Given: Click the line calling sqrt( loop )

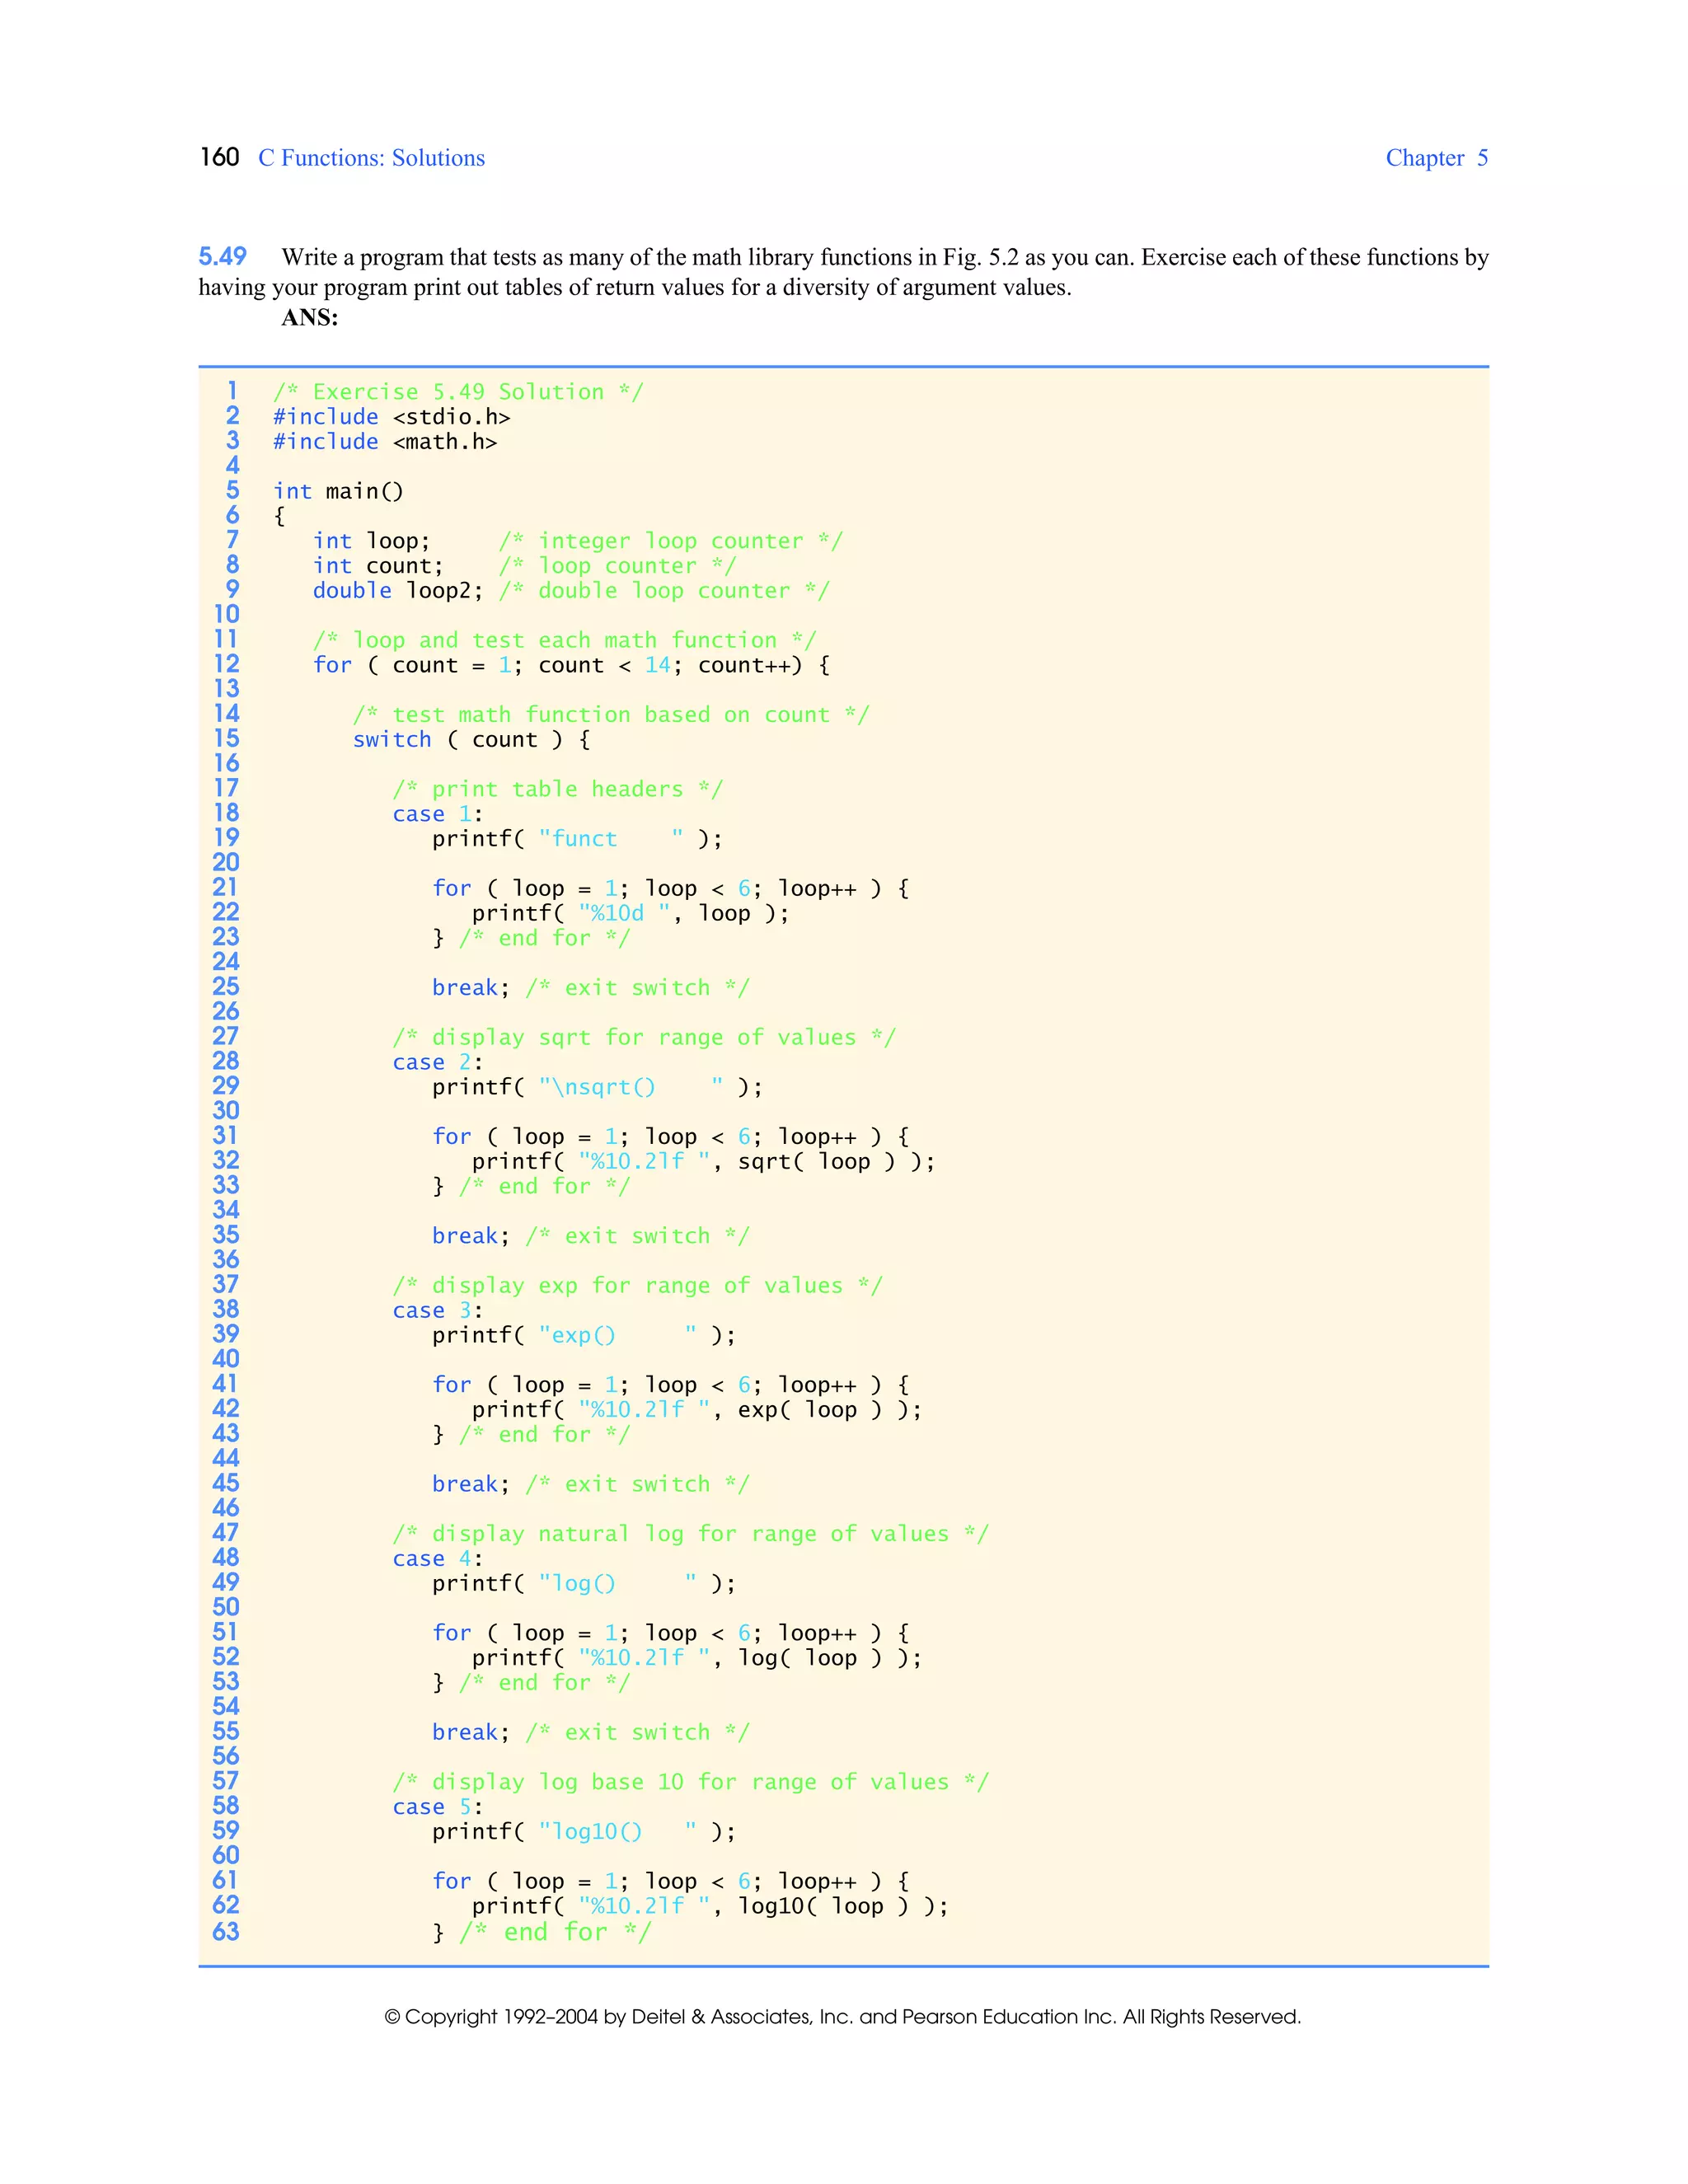Looking at the screenshot, I should click(704, 1161).
